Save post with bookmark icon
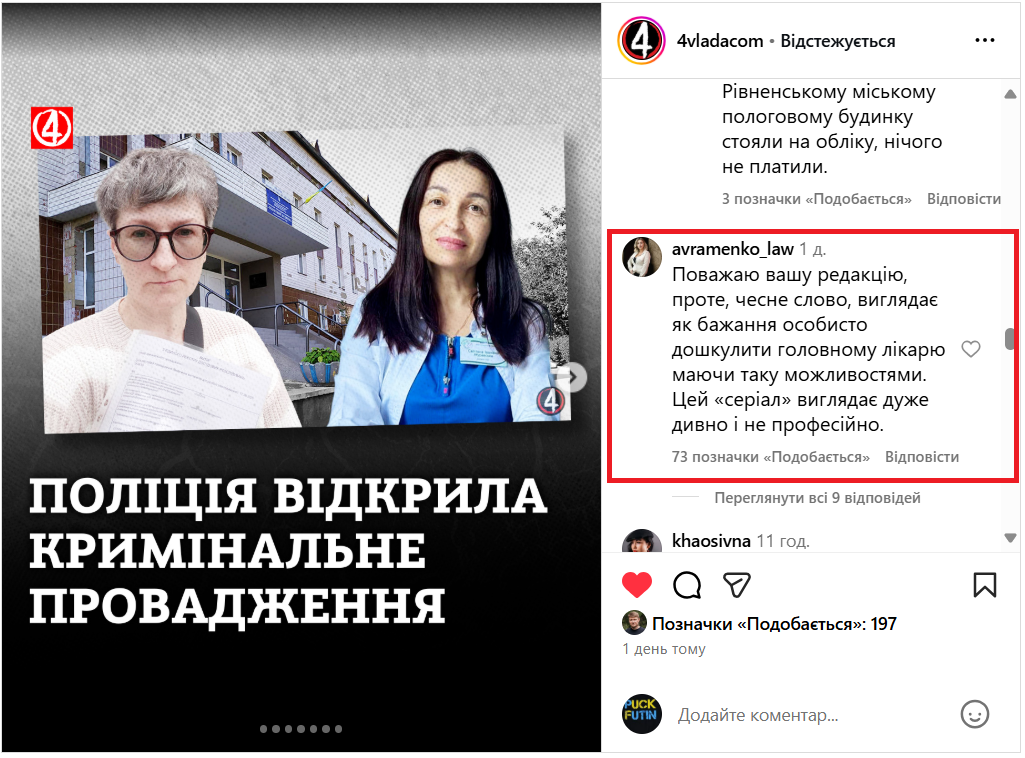 pyautogui.click(x=984, y=585)
